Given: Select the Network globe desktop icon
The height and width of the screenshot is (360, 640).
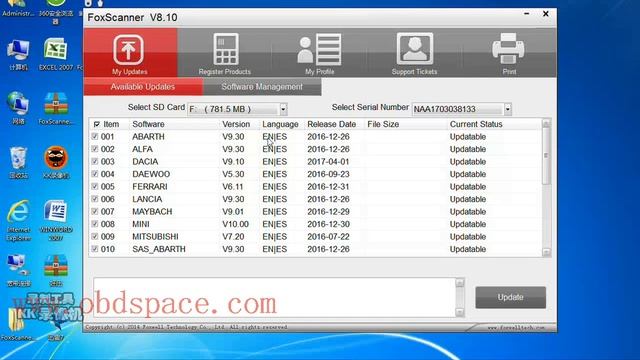Looking at the screenshot, I should [18, 109].
